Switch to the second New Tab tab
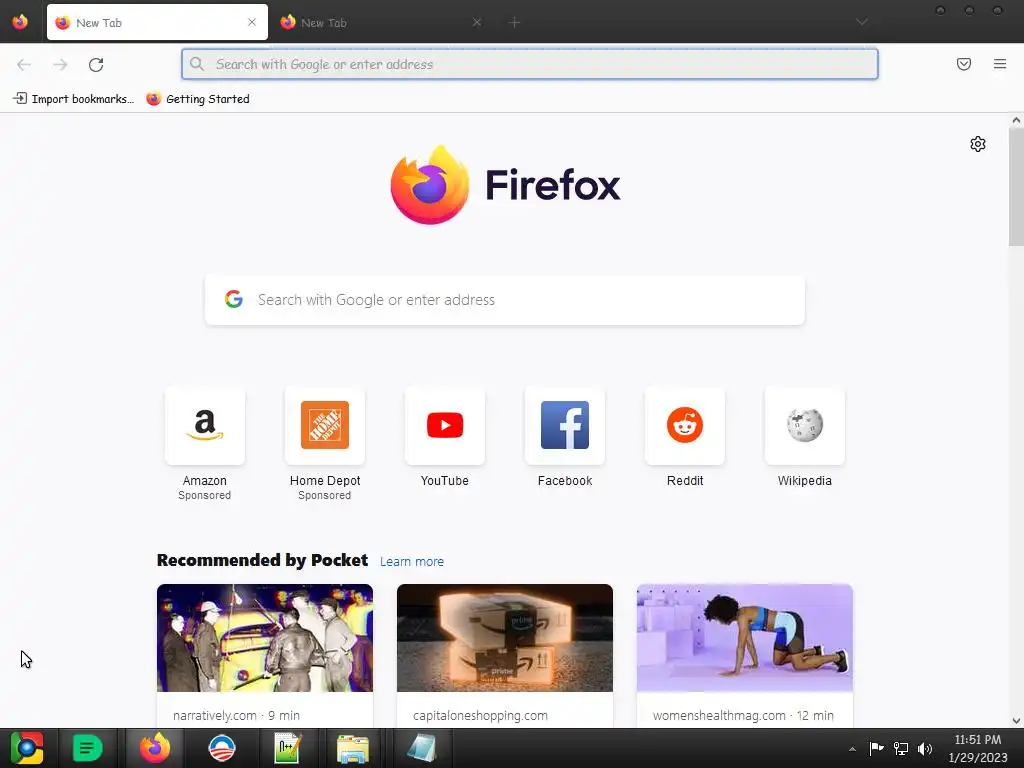Viewport: 1024px width, 768px height. pyautogui.click(x=382, y=22)
